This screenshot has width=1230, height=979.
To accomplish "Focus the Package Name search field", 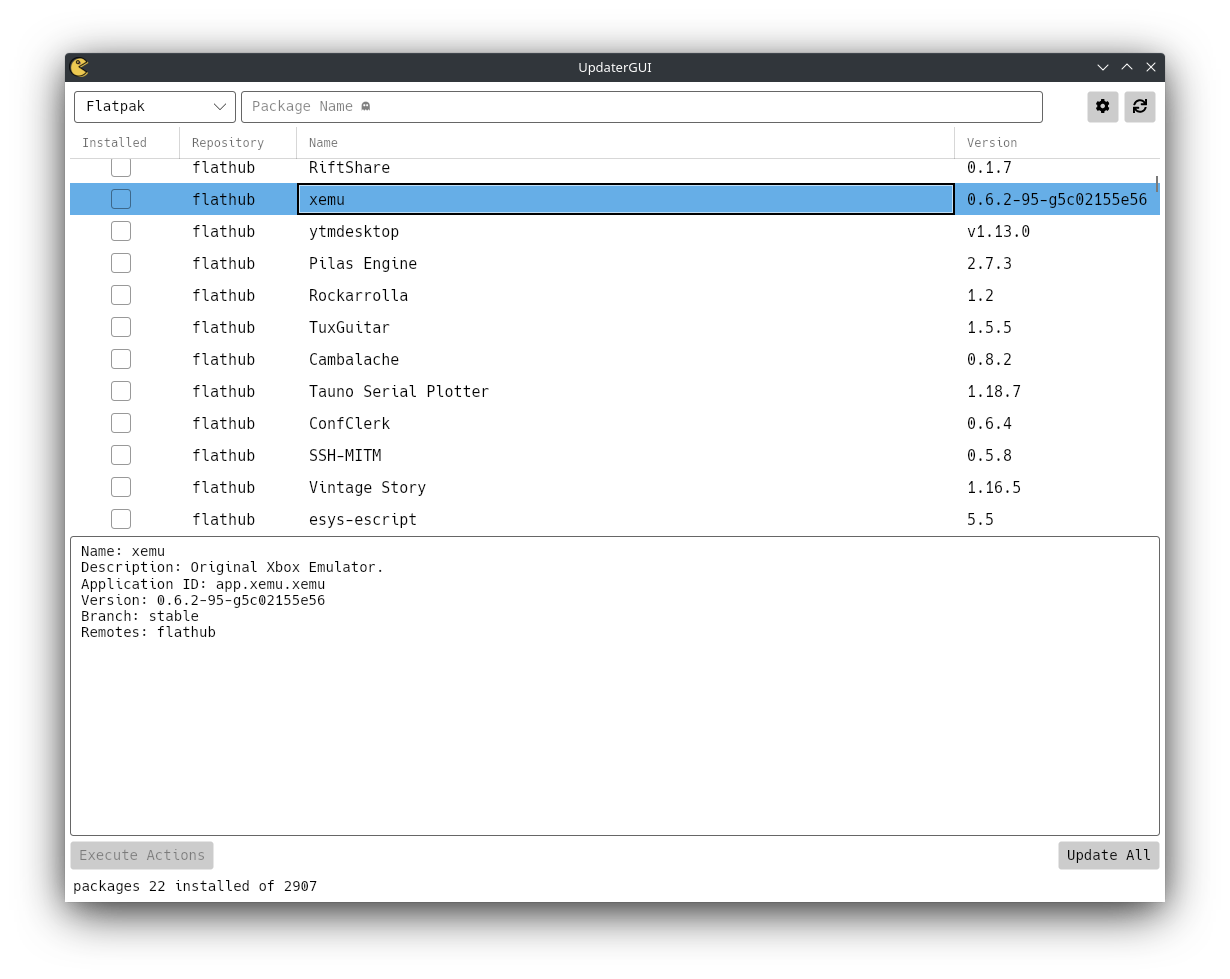I will coord(642,107).
